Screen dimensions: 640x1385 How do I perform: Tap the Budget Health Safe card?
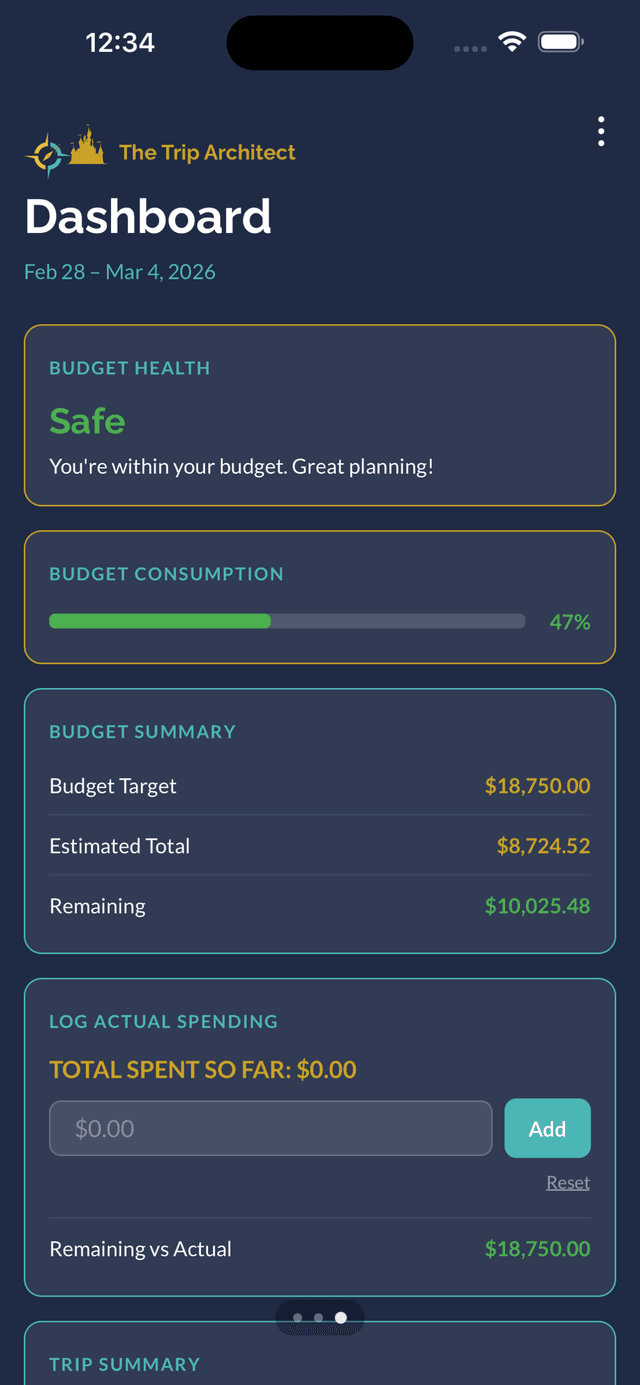coord(320,415)
